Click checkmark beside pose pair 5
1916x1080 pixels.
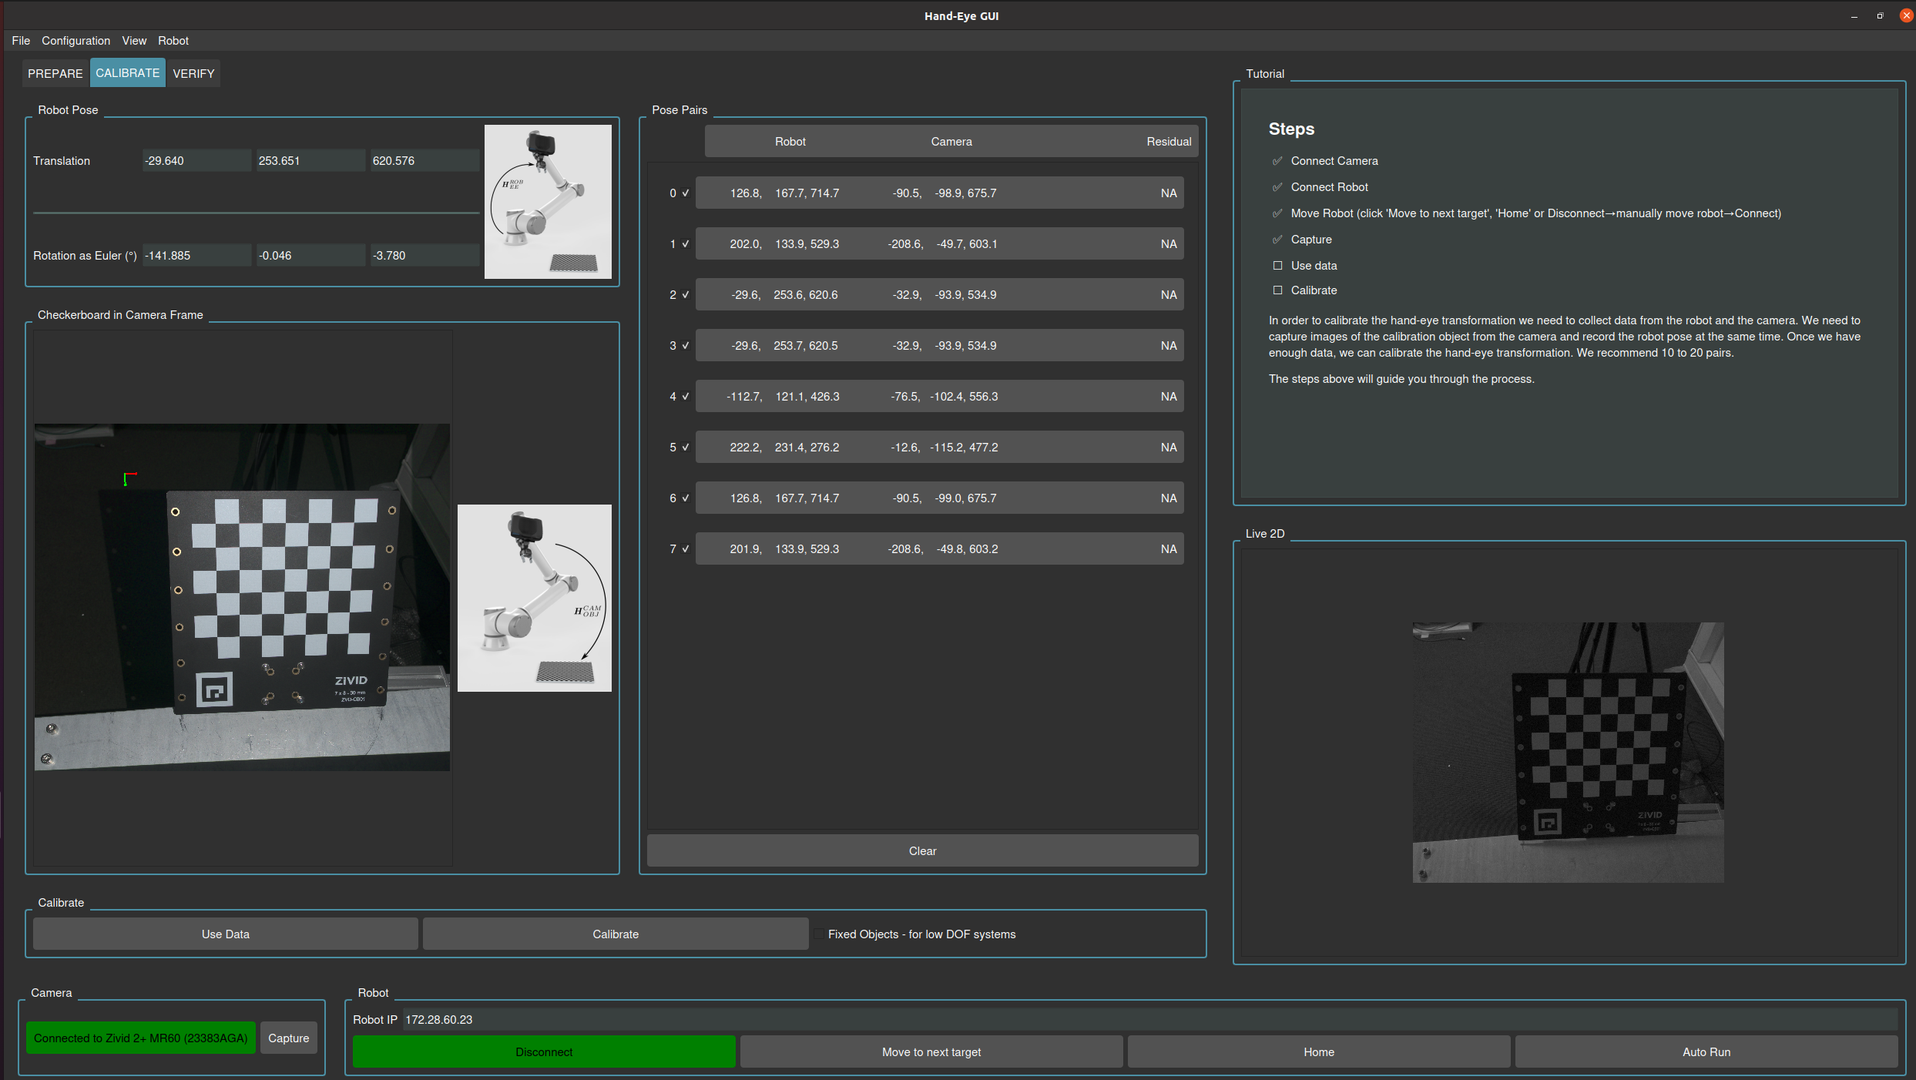pos(685,447)
